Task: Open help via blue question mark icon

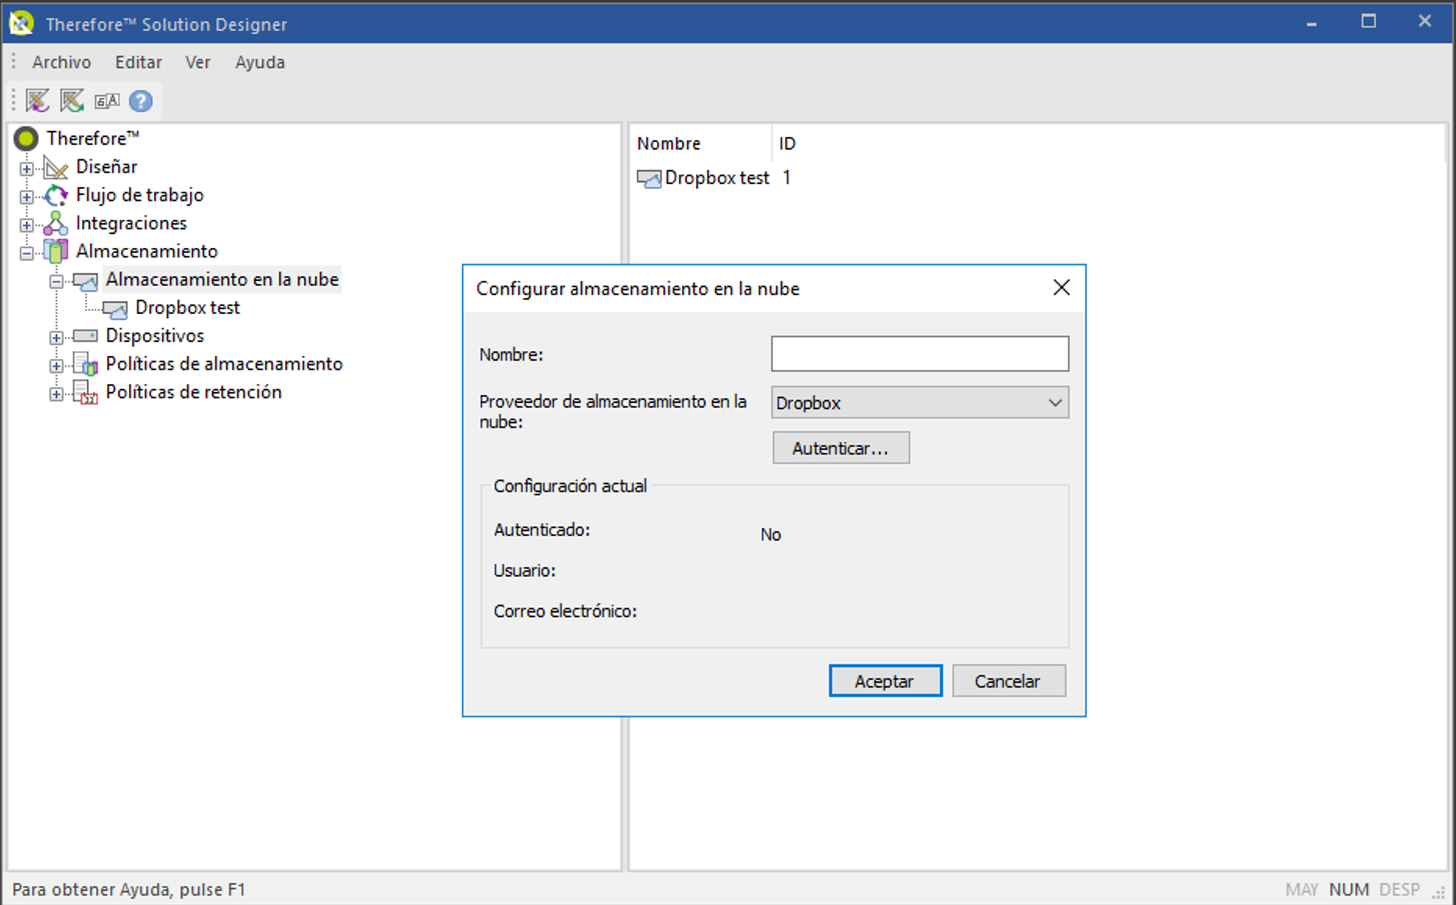Action: 141,101
